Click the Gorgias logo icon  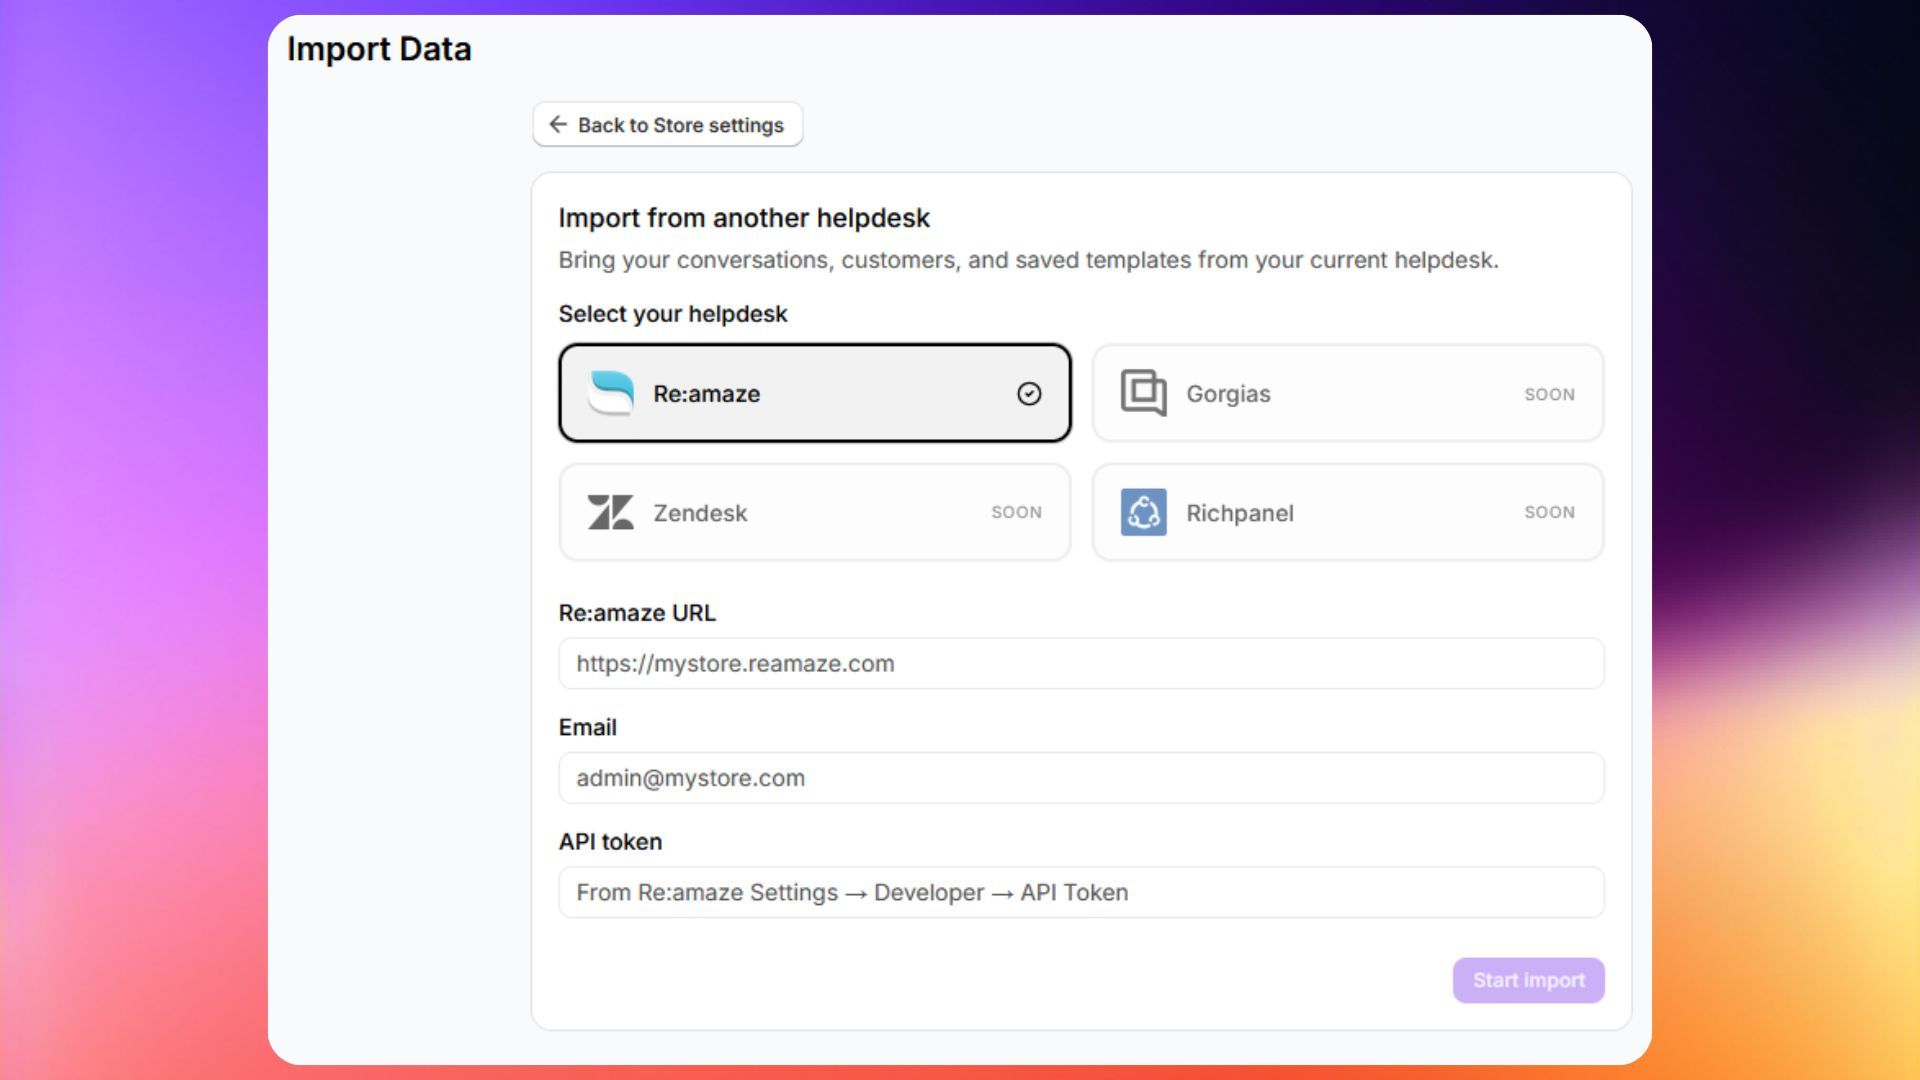[x=1143, y=392]
